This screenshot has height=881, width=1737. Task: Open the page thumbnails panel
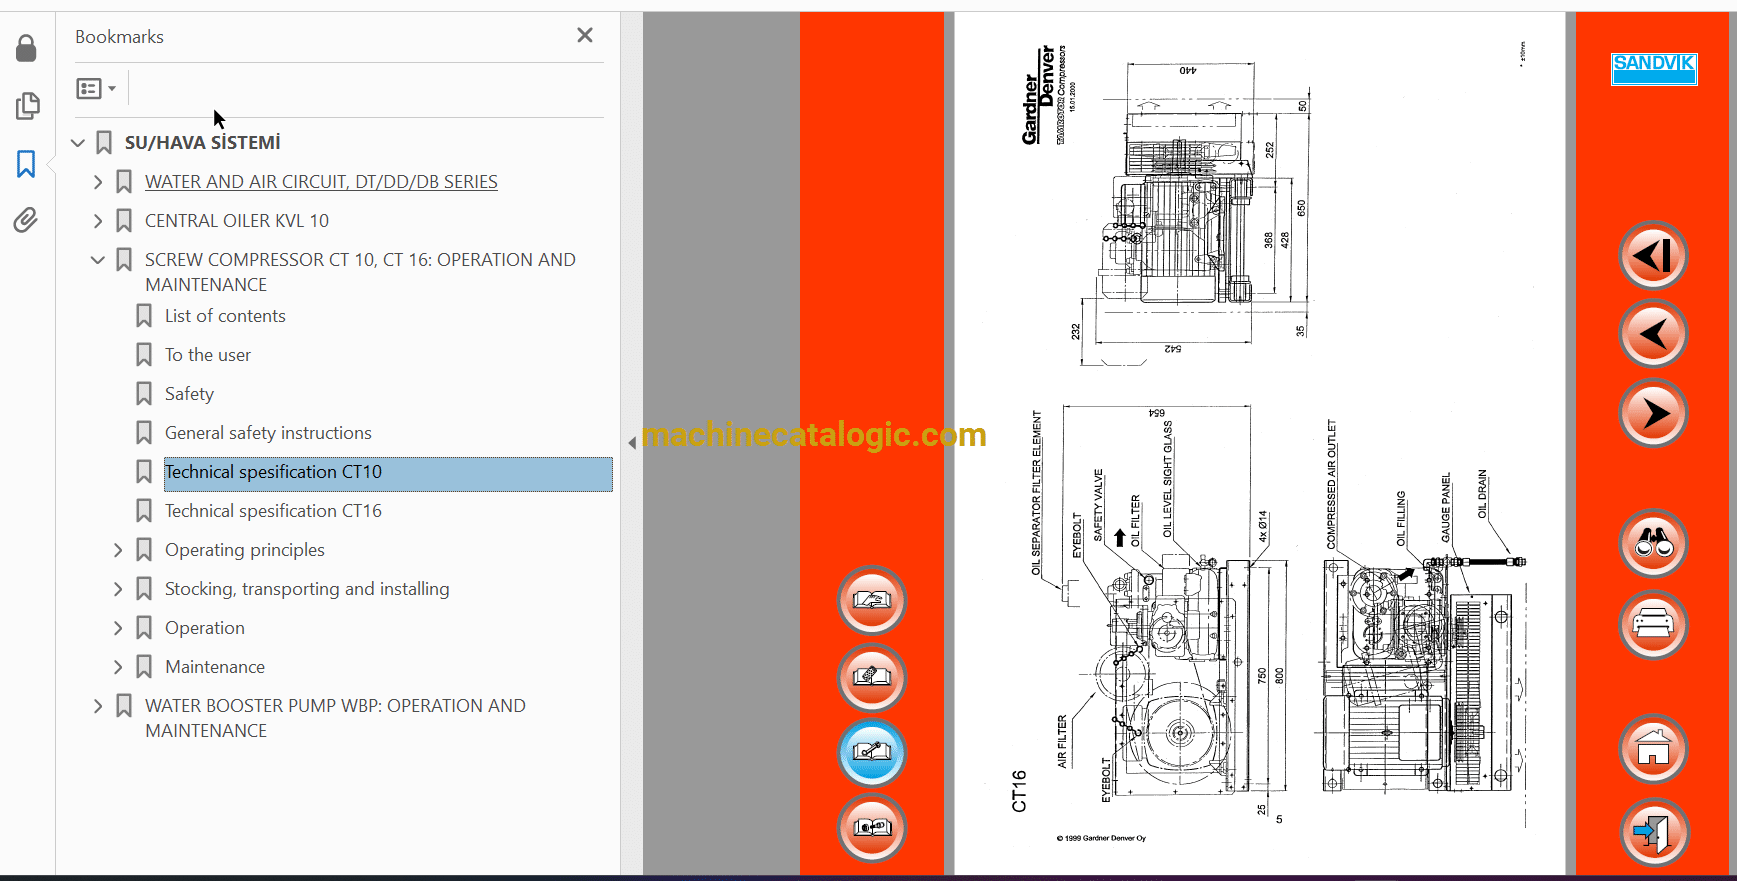coord(27,106)
